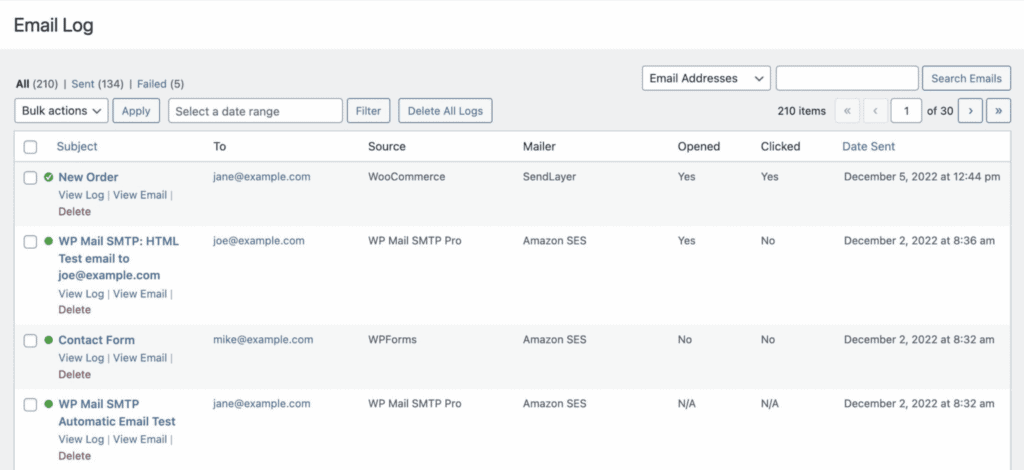Click the current page number field
Image resolution: width=1024 pixels, height=470 pixels.
906,111
